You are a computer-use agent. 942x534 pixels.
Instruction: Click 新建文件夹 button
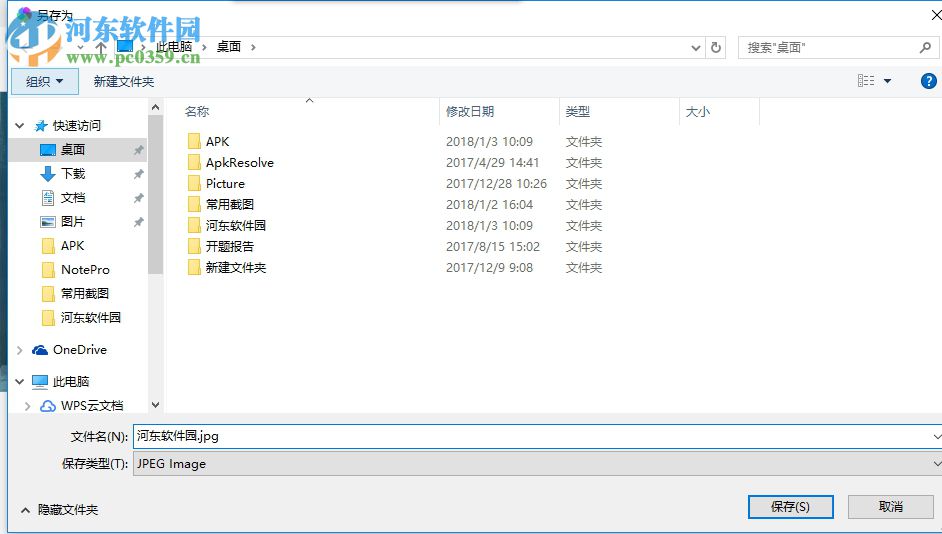pos(124,81)
